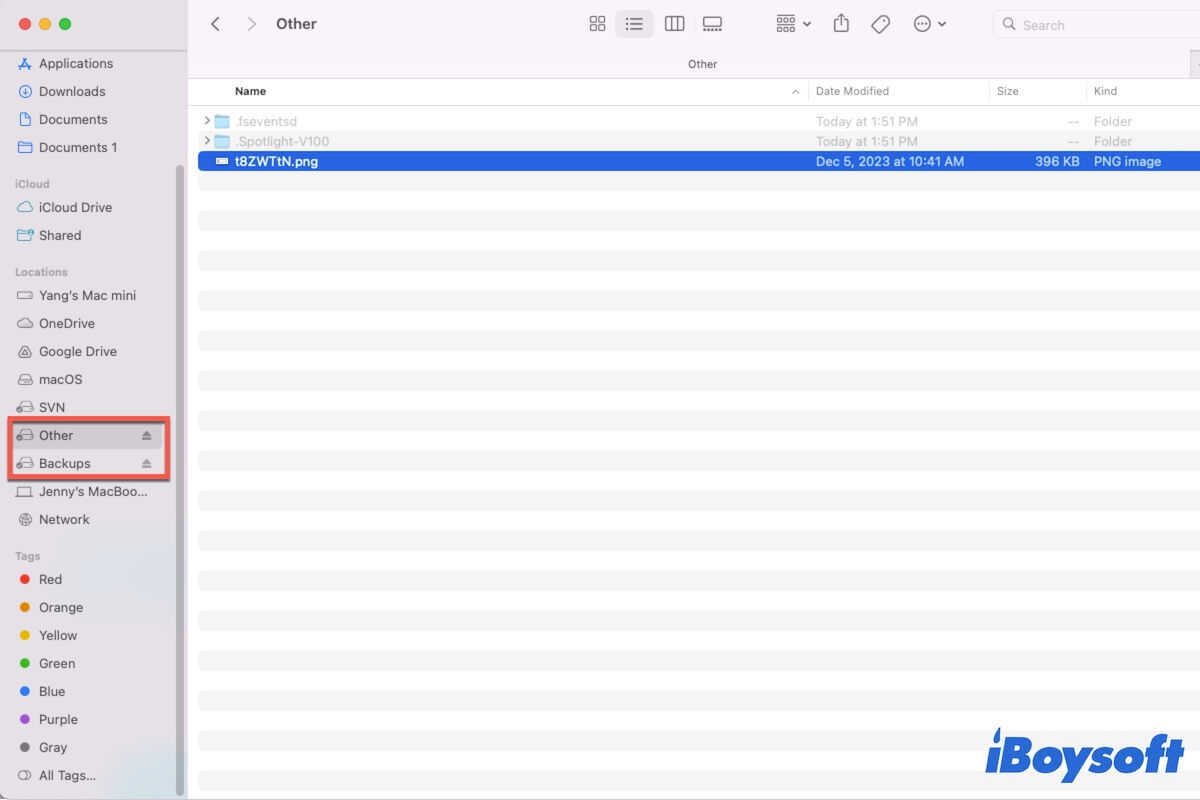Eject the Other drive
The width and height of the screenshot is (1200, 800).
pyautogui.click(x=148, y=435)
